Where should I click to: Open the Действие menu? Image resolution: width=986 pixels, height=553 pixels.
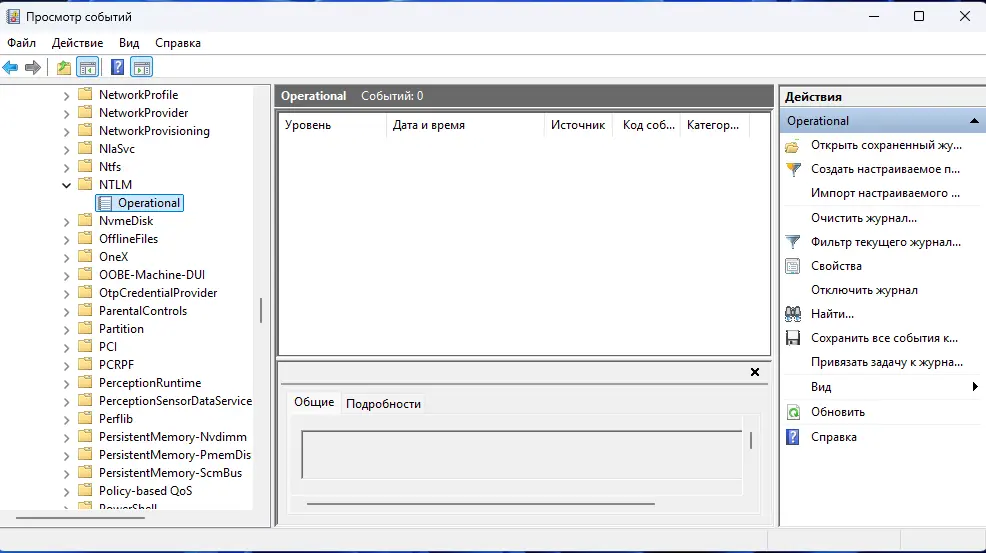tap(77, 43)
